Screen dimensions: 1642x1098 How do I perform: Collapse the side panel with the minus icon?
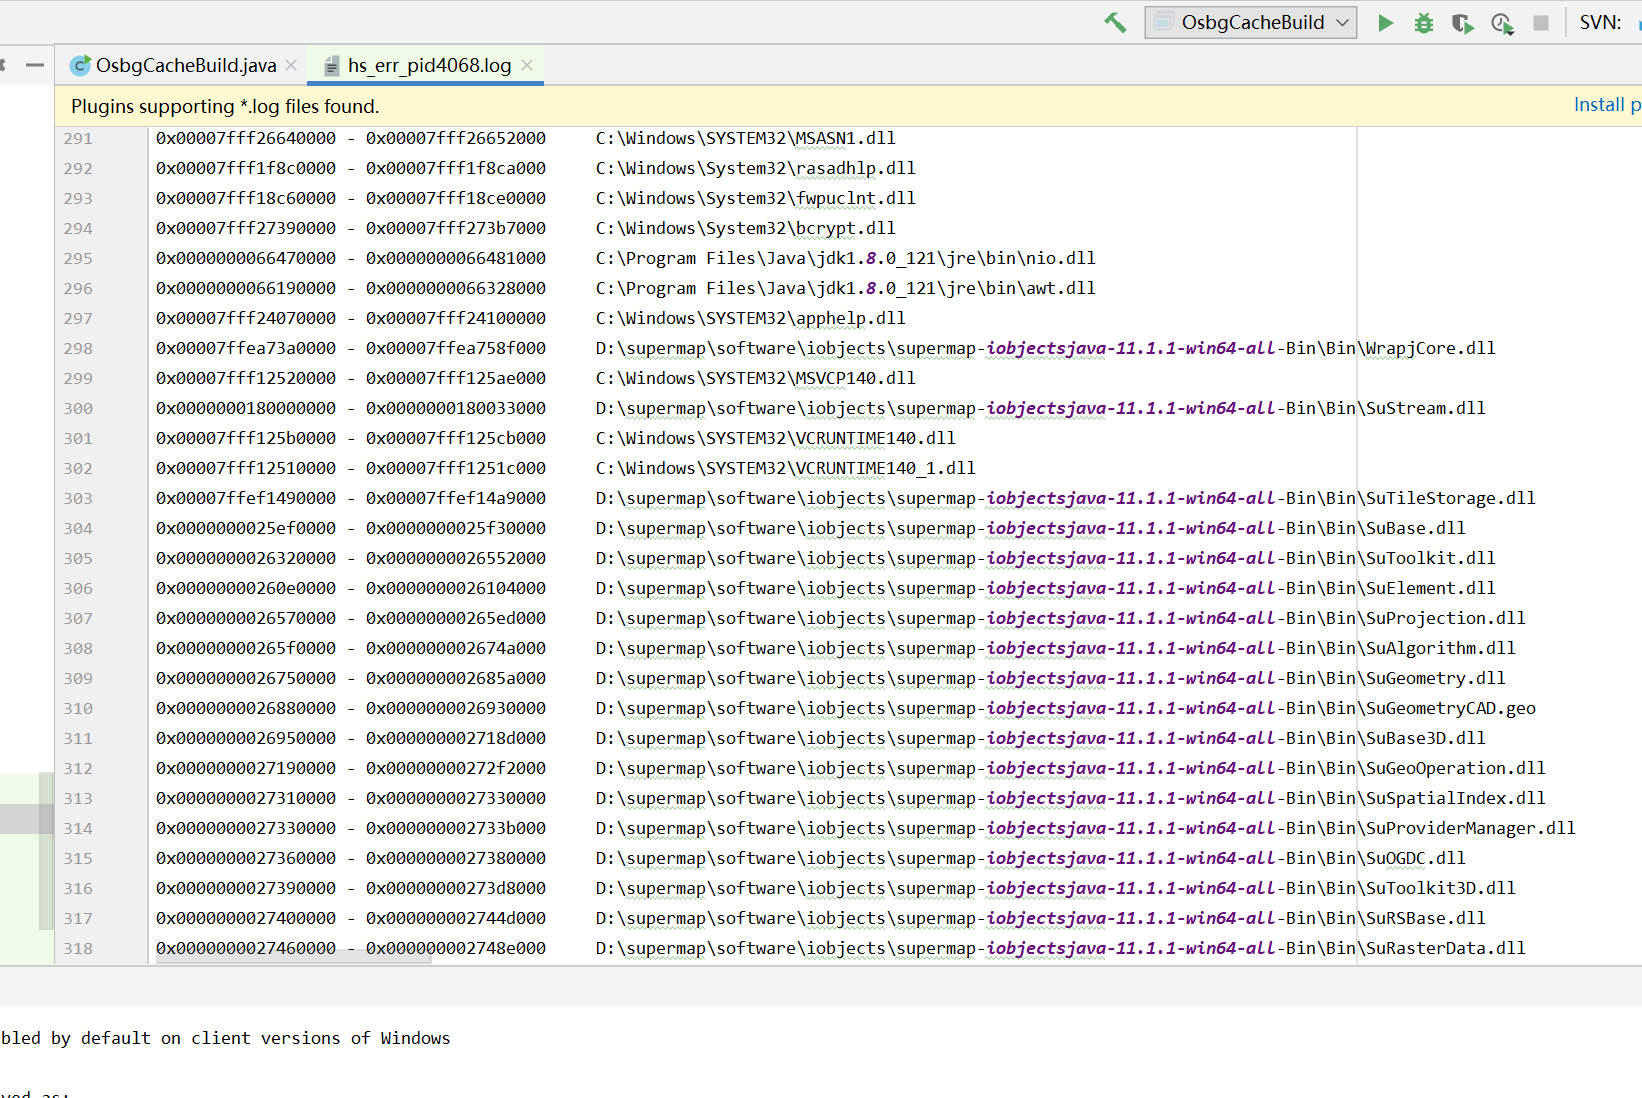(x=35, y=65)
